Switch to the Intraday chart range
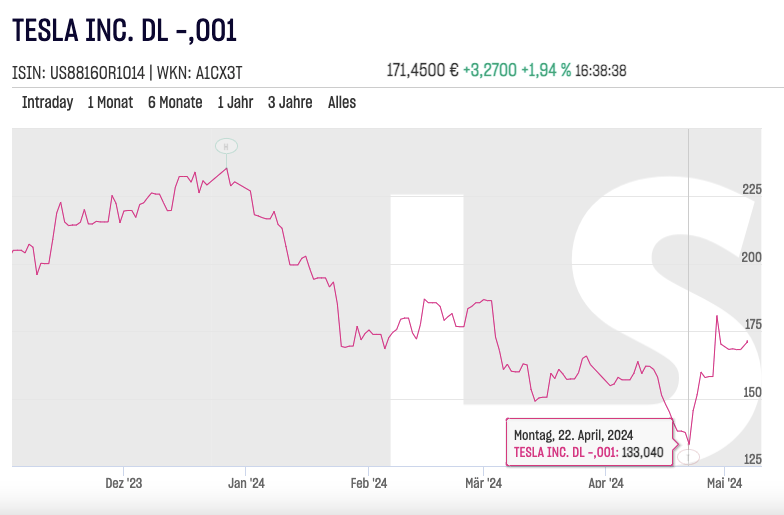Viewport: 784px width, 515px height. [x=47, y=102]
